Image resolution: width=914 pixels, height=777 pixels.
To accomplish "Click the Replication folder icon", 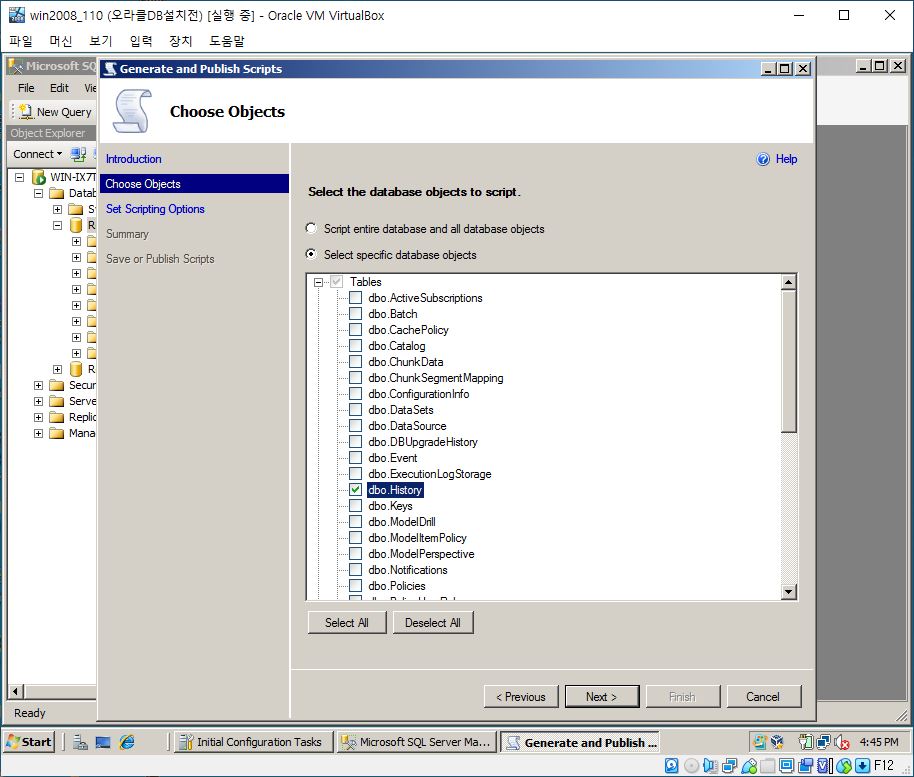I will click(57, 417).
